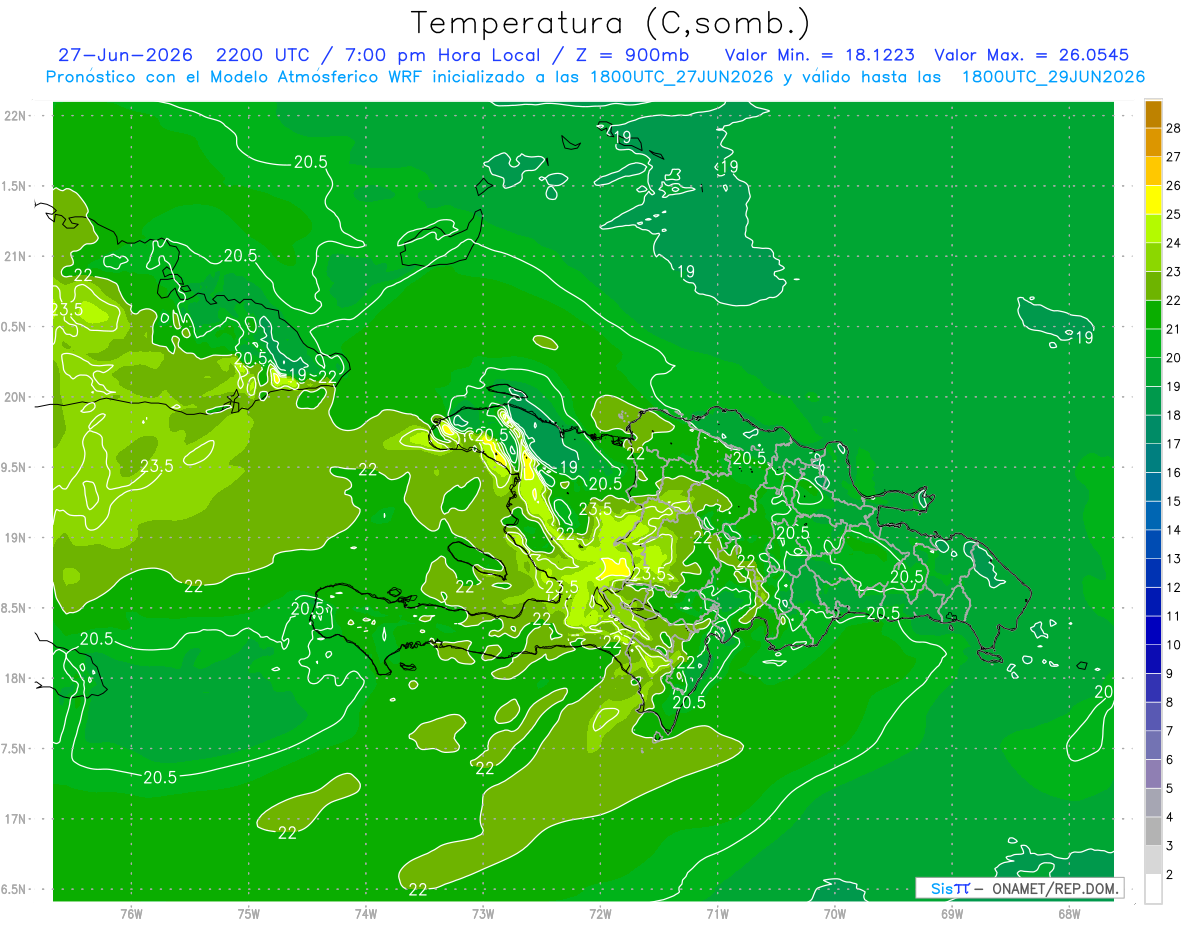Click the '23' value on color scale
This screenshot has width=1200, height=927.
point(1174,272)
